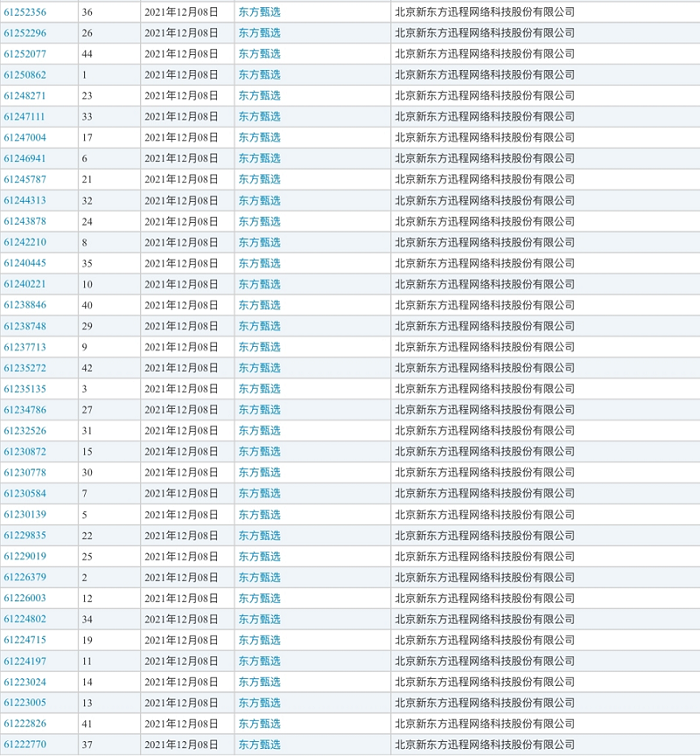Click applicant company cell in row 61234786

[x=484, y=410]
